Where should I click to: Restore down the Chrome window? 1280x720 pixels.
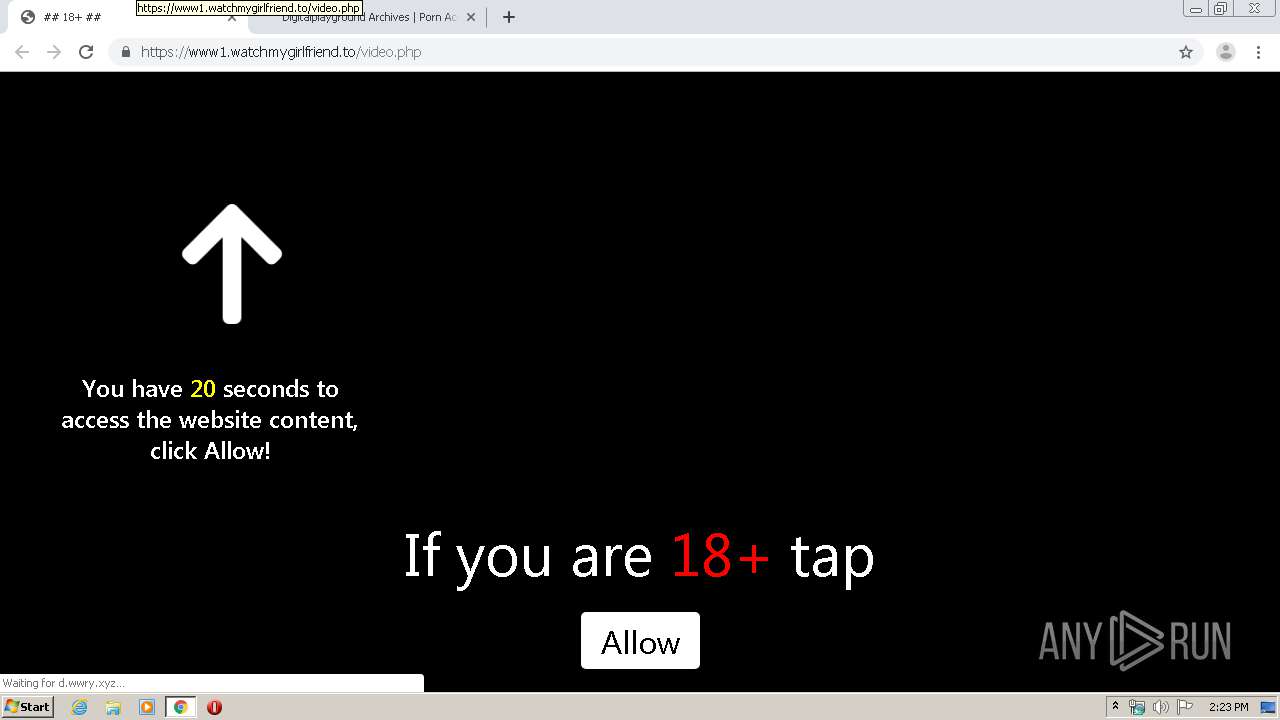point(1220,9)
